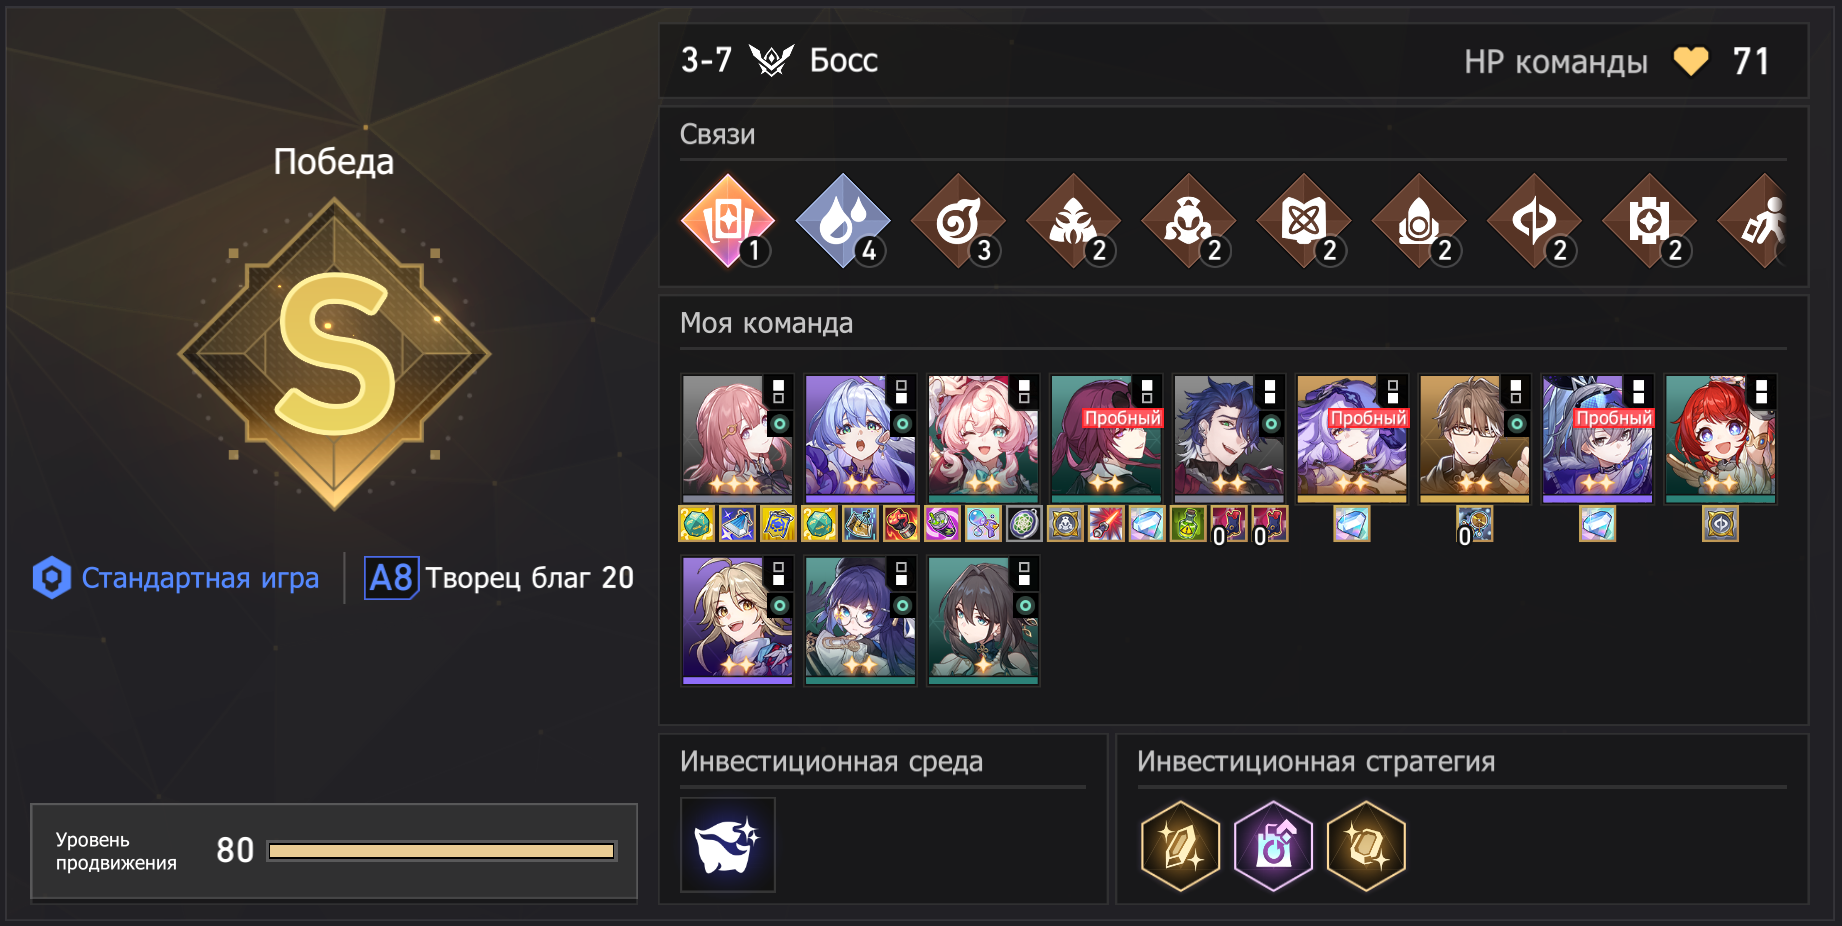
Task: Click the first gold hexagon strategy icon
Action: click(x=1180, y=846)
